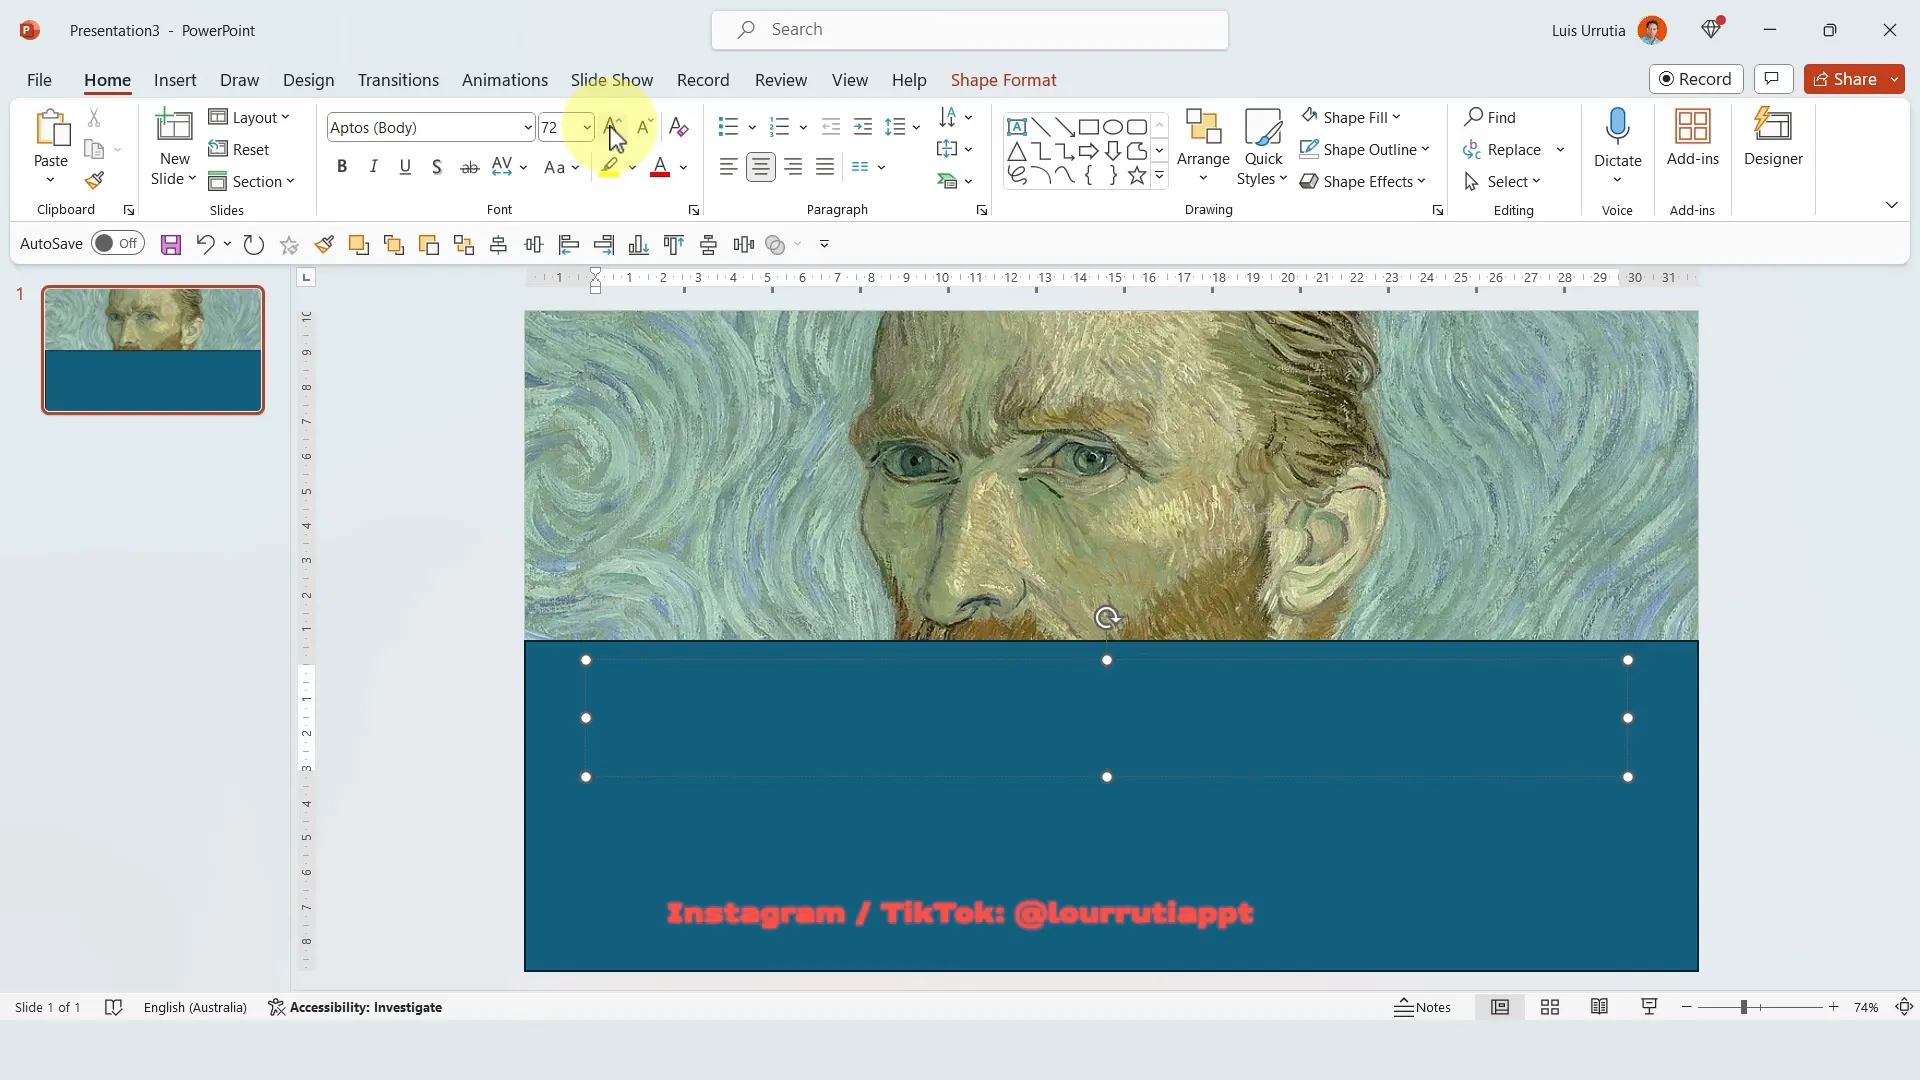Click the Cut scissors icon
This screenshot has height=1080, width=1920.
(x=94, y=118)
